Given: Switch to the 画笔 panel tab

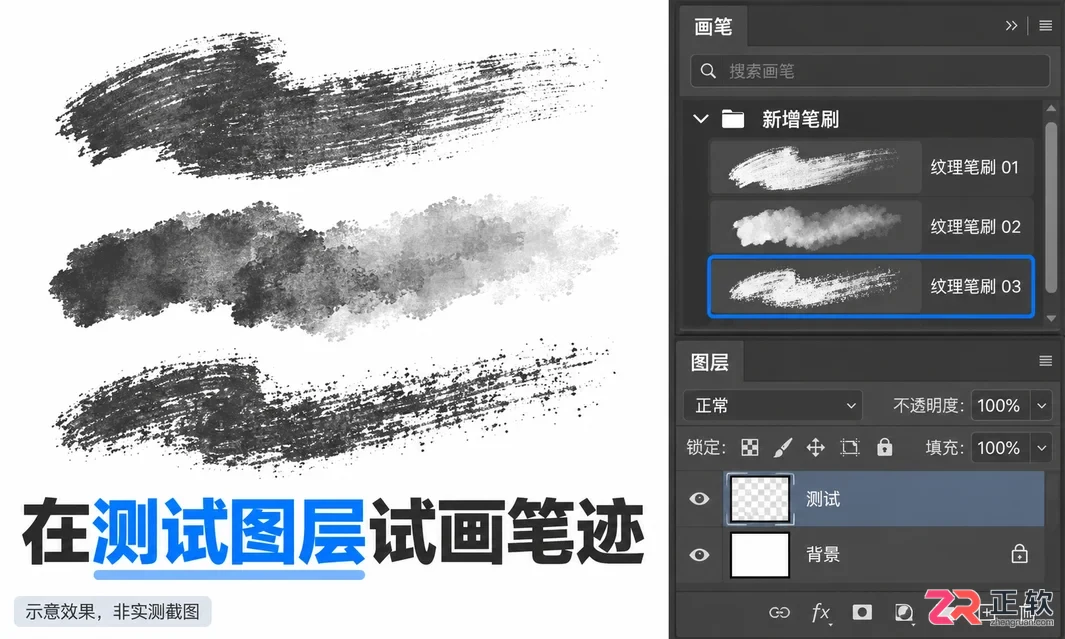Looking at the screenshot, I should click(x=713, y=27).
